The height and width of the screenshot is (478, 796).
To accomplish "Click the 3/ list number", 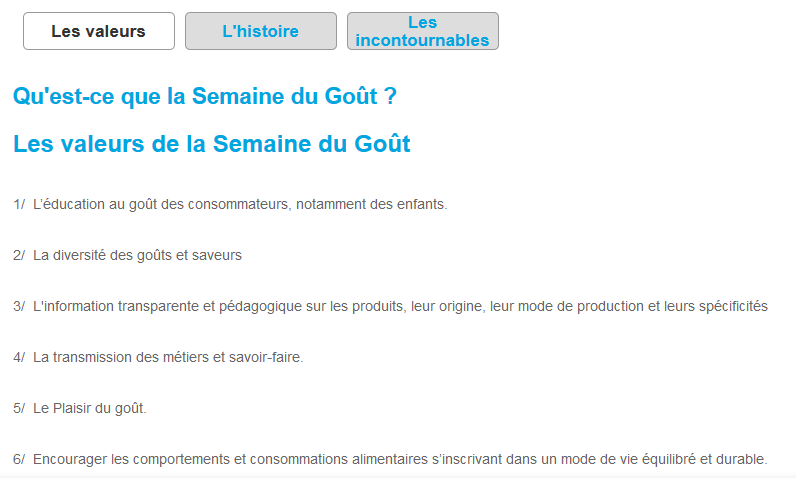I will click(x=19, y=306).
